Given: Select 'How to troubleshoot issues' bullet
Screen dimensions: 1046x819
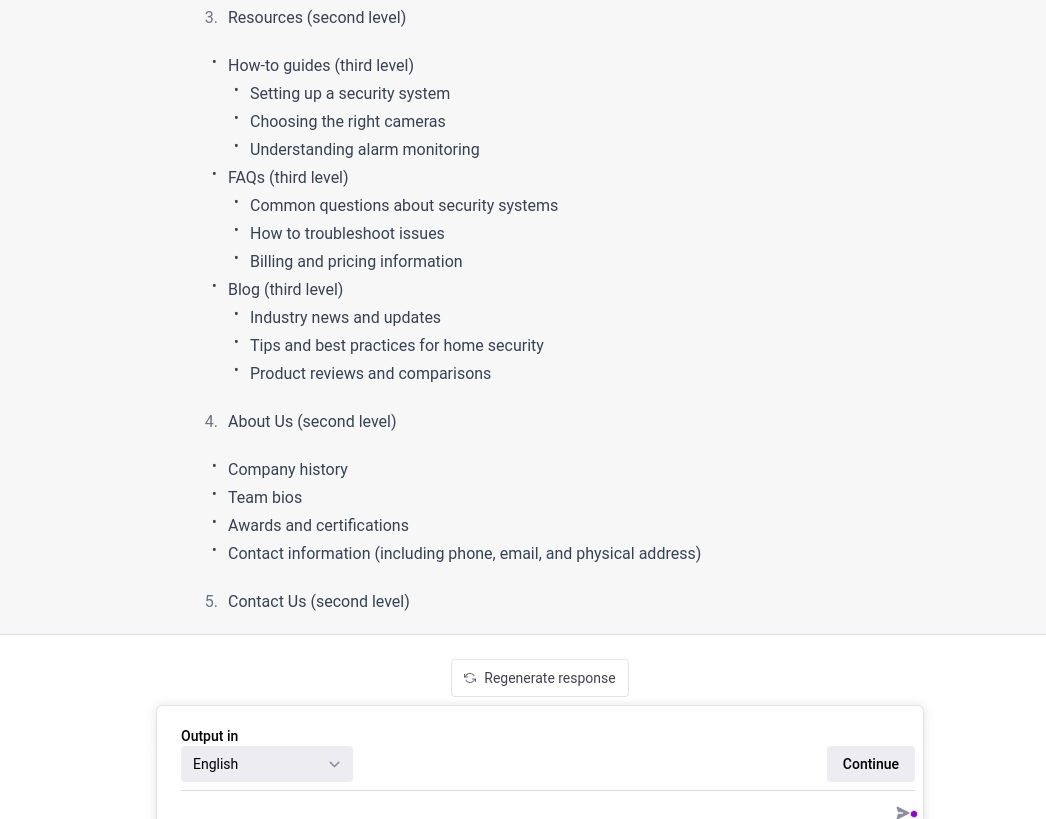Looking at the screenshot, I should [346, 234].
